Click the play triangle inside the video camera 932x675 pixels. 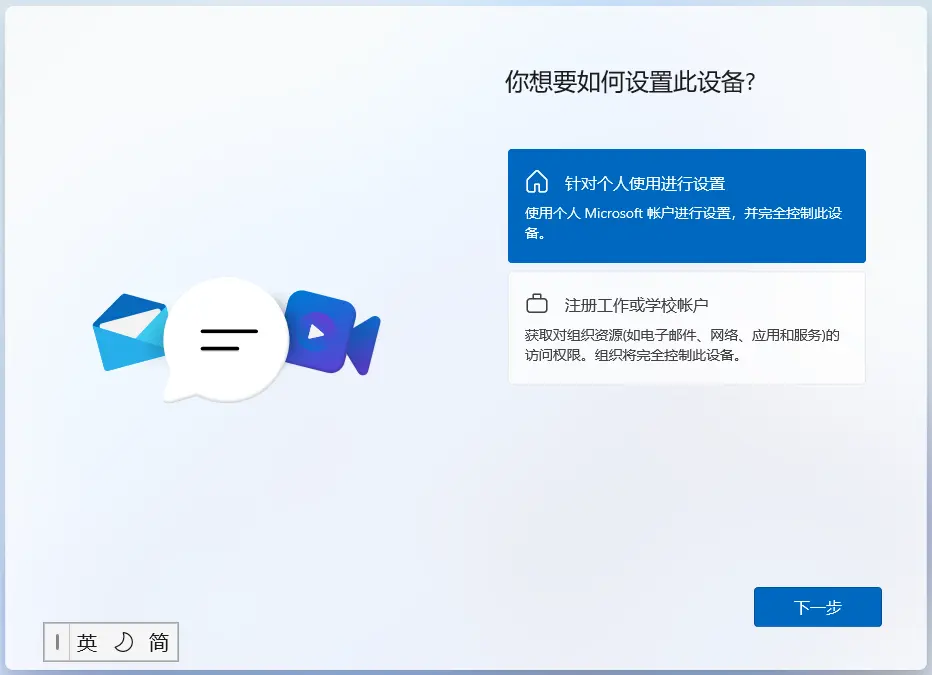tap(316, 330)
